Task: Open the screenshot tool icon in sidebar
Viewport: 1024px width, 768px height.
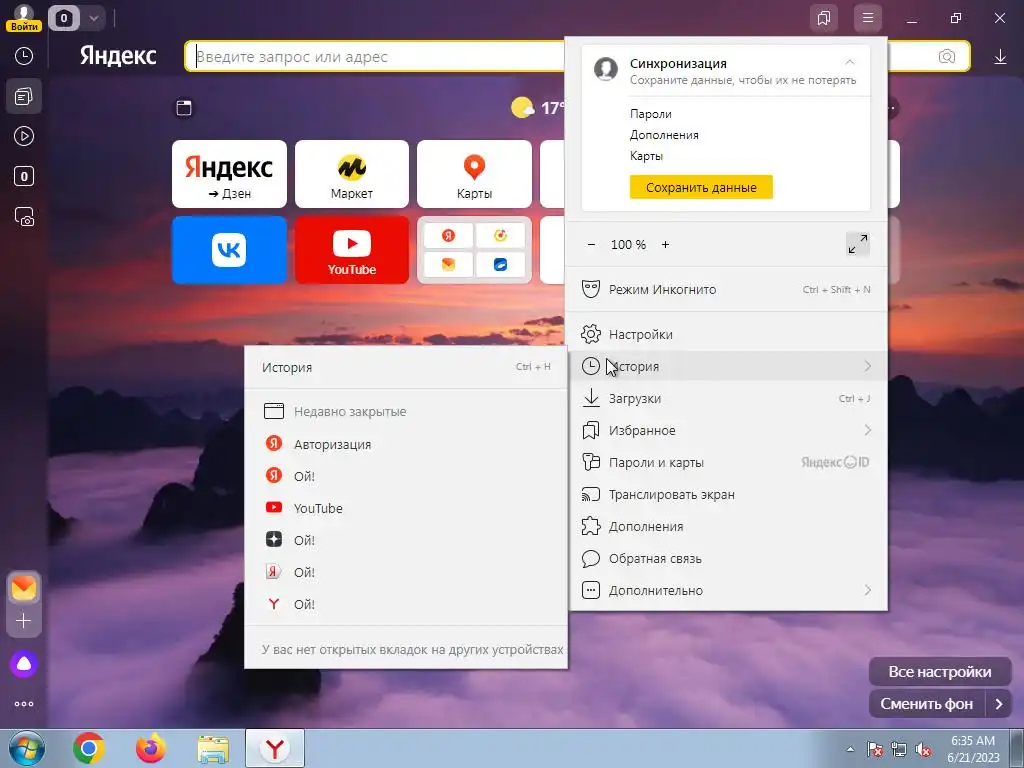Action: 24,216
